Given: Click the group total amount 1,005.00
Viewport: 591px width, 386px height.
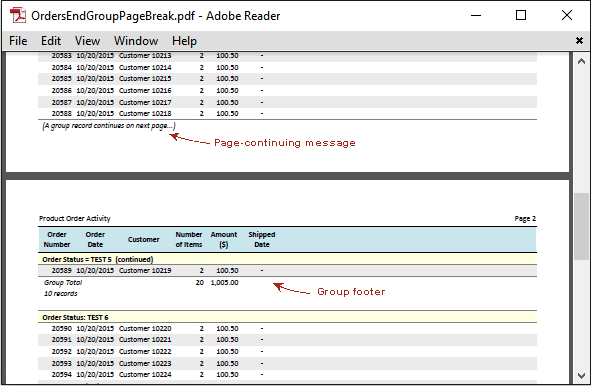Looking at the screenshot, I should tap(224, 283).
